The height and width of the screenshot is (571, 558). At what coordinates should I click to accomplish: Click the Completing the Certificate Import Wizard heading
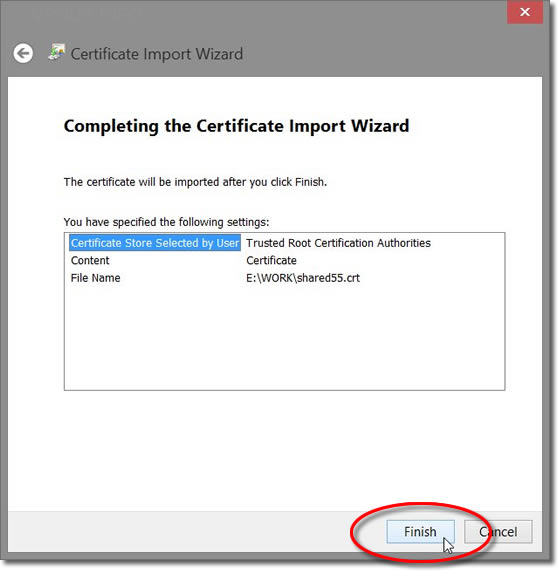[x=236, y=126]
